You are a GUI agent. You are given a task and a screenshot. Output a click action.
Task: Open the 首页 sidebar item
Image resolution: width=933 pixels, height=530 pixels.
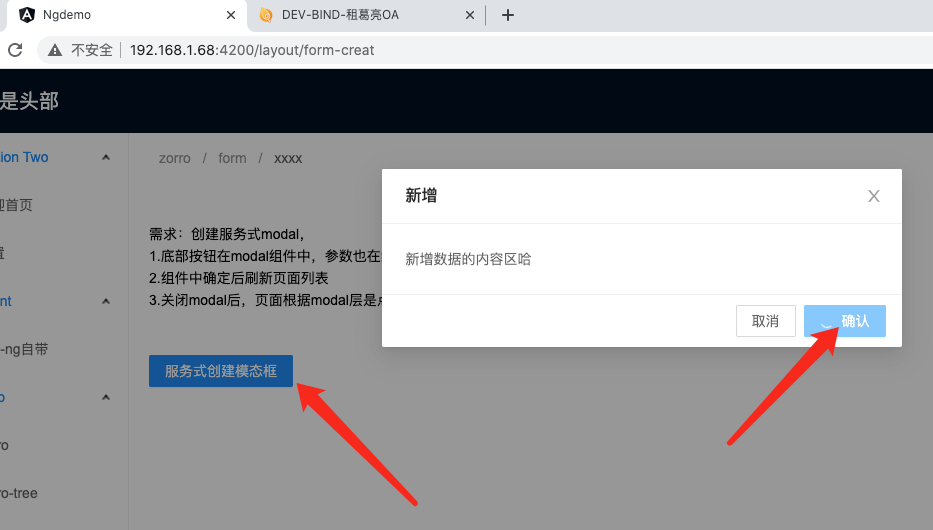(16, 205)
